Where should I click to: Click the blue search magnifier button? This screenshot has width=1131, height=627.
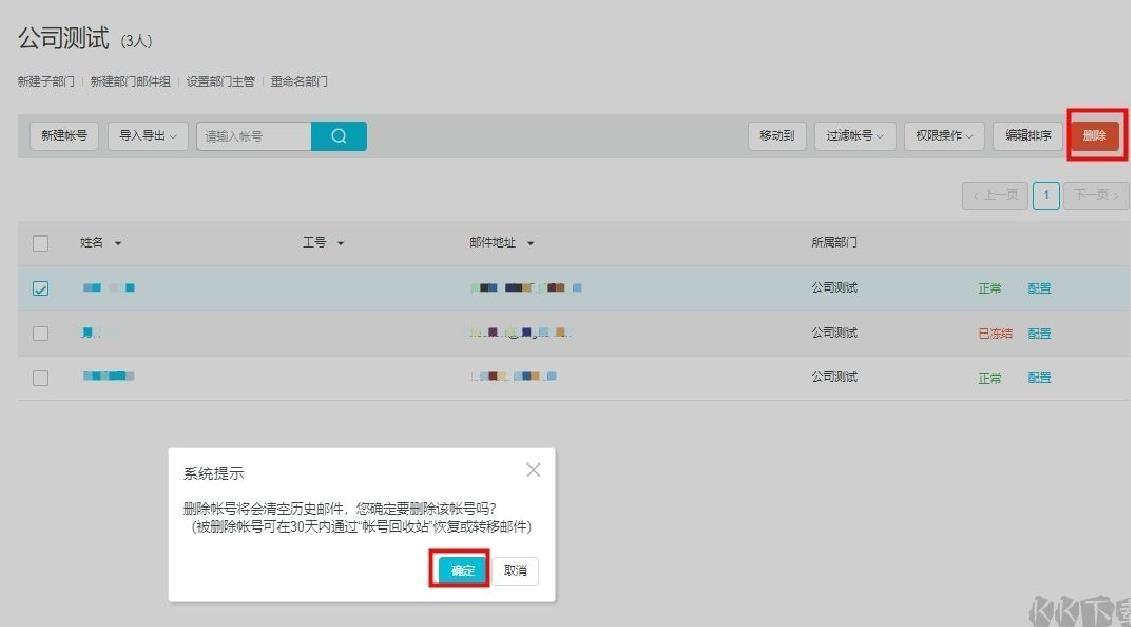point(338,136)
